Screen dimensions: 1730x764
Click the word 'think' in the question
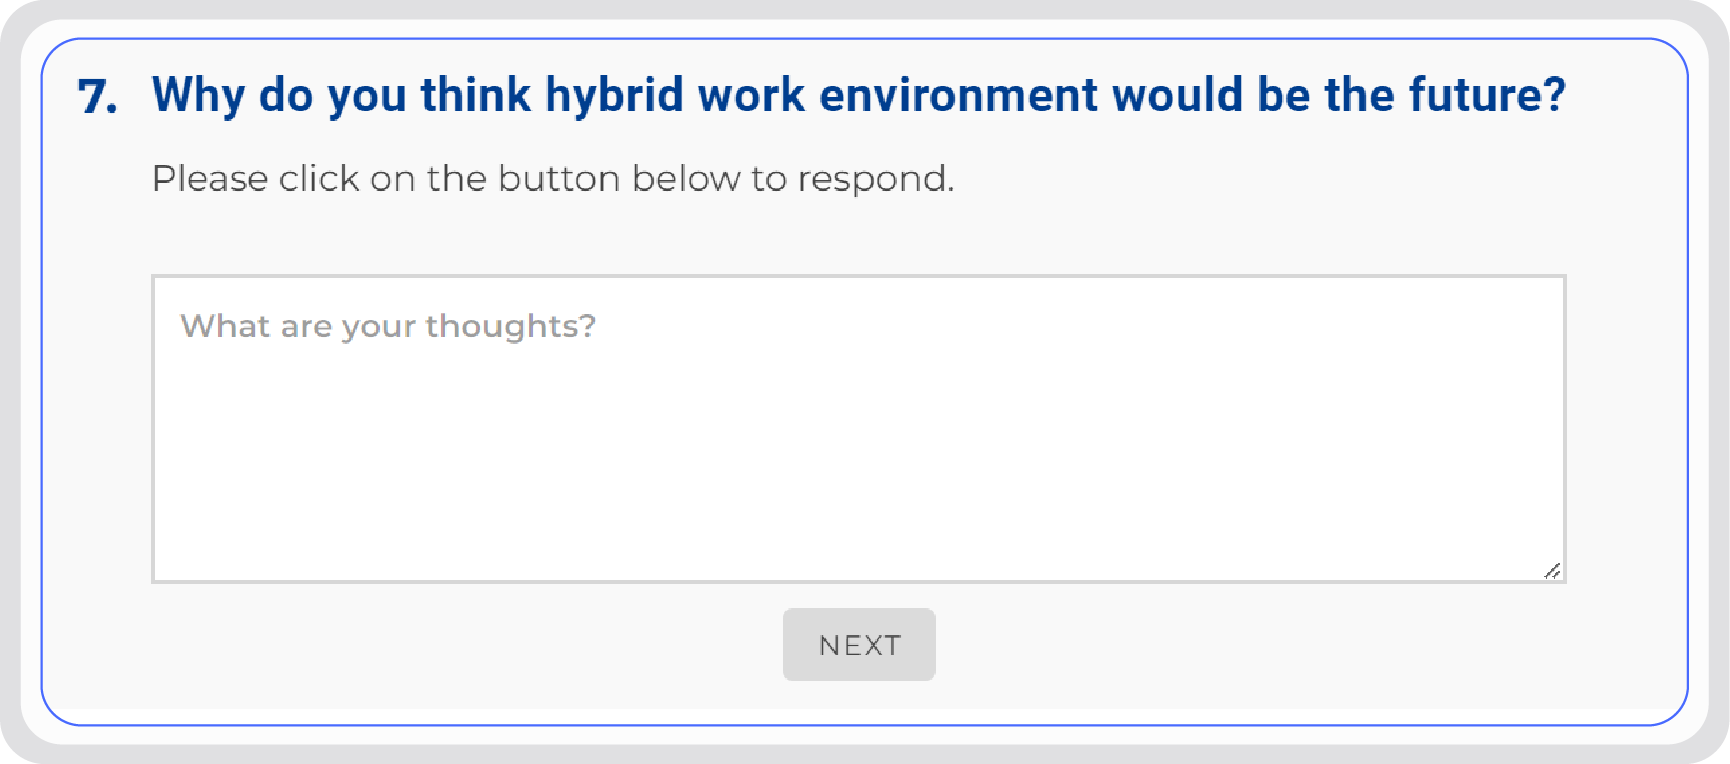pos(476,96)
